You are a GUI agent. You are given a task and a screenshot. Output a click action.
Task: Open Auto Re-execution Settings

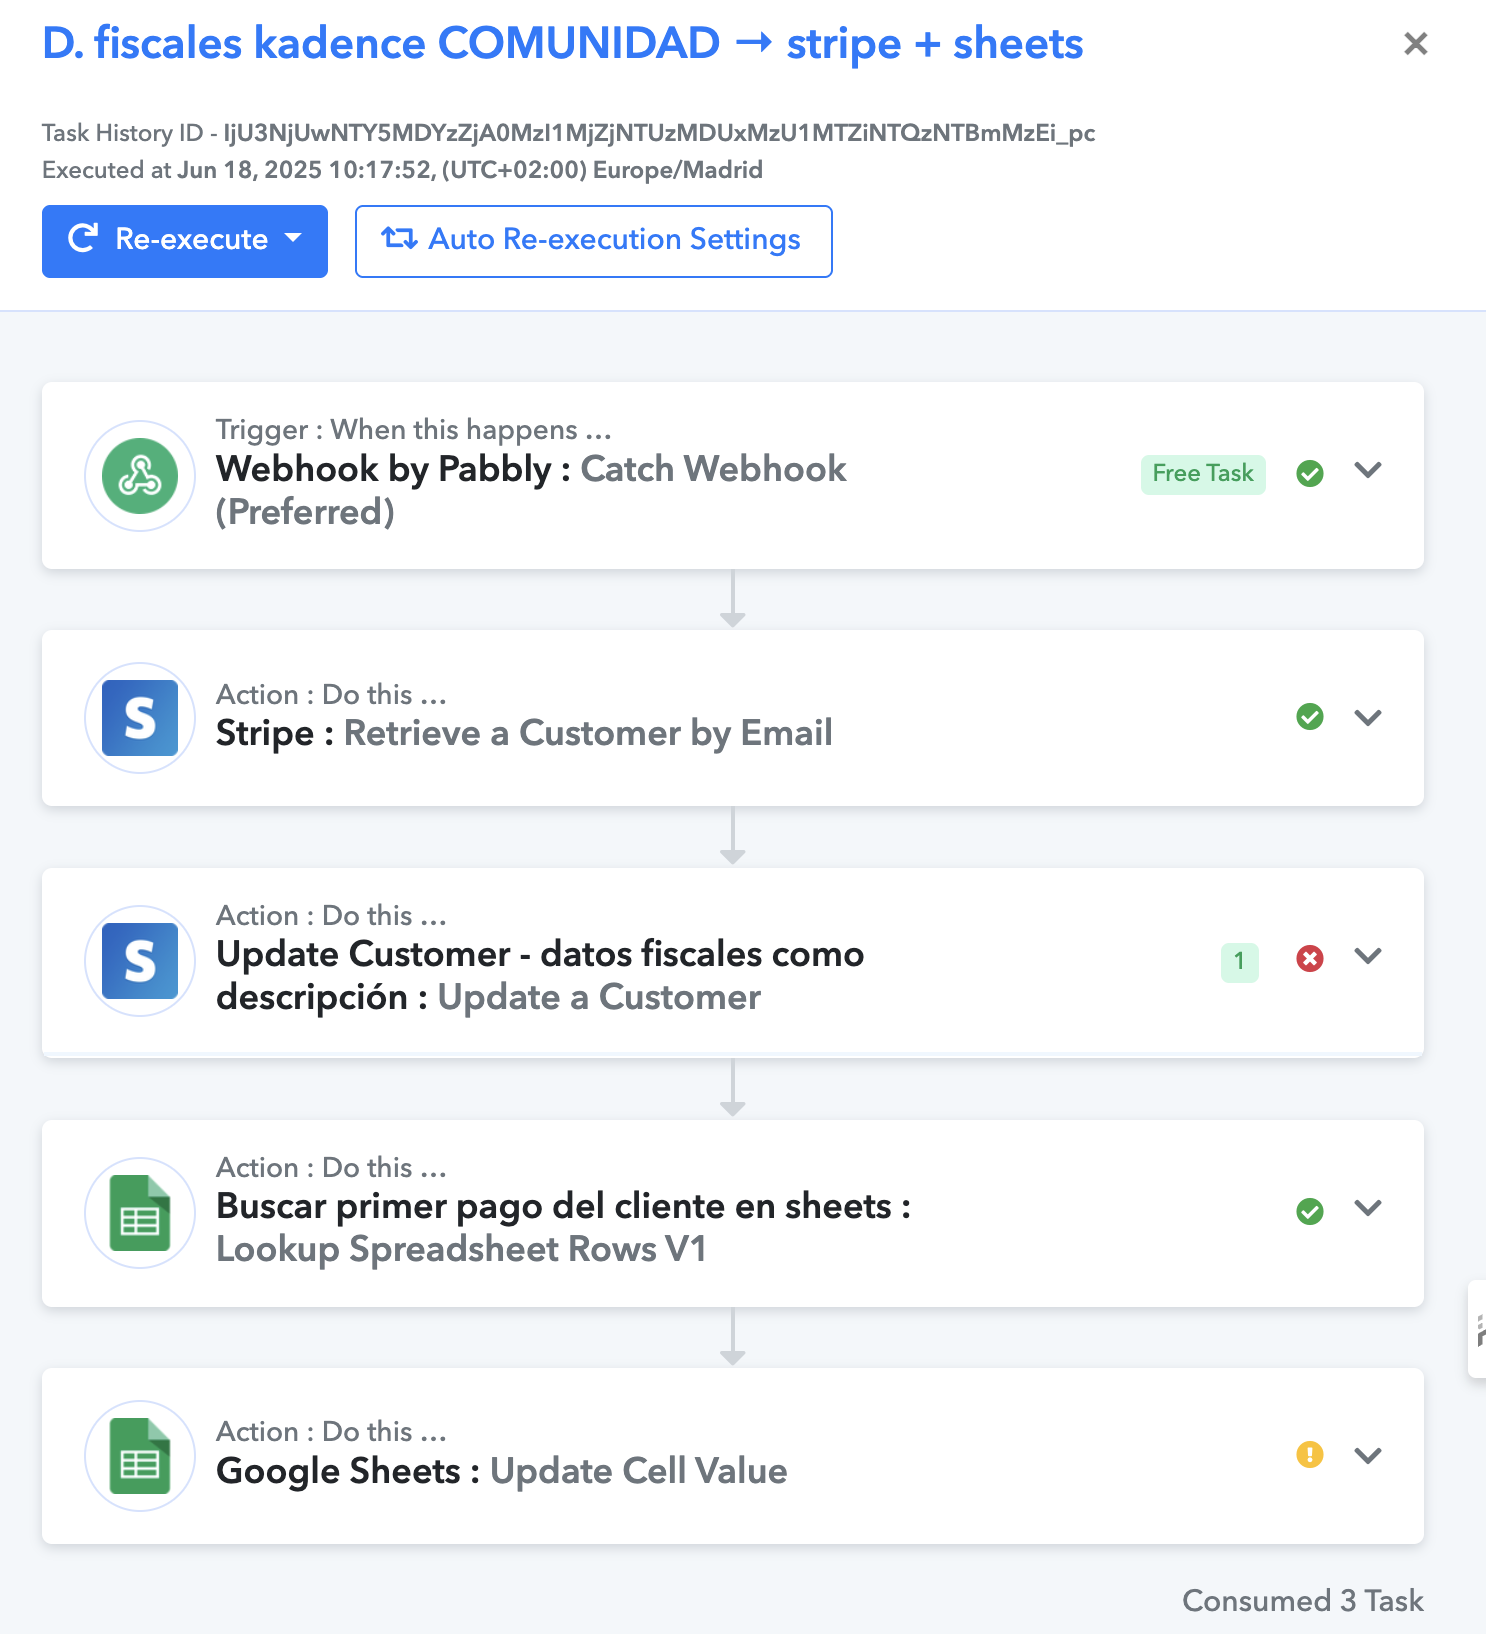[x=594, y=241]
